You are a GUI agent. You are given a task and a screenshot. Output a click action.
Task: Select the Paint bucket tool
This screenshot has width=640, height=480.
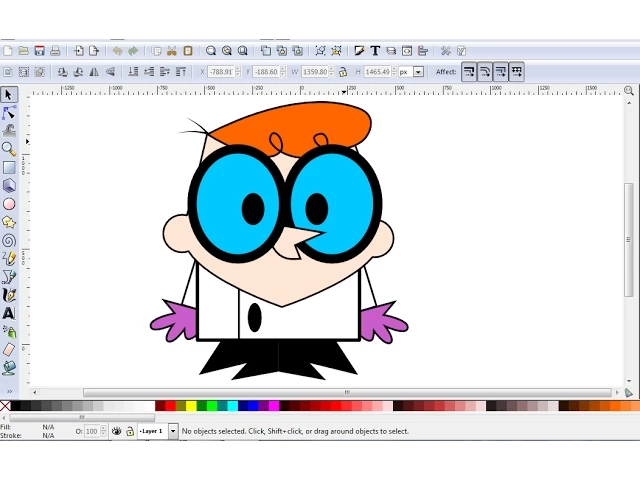click(9, 368)
